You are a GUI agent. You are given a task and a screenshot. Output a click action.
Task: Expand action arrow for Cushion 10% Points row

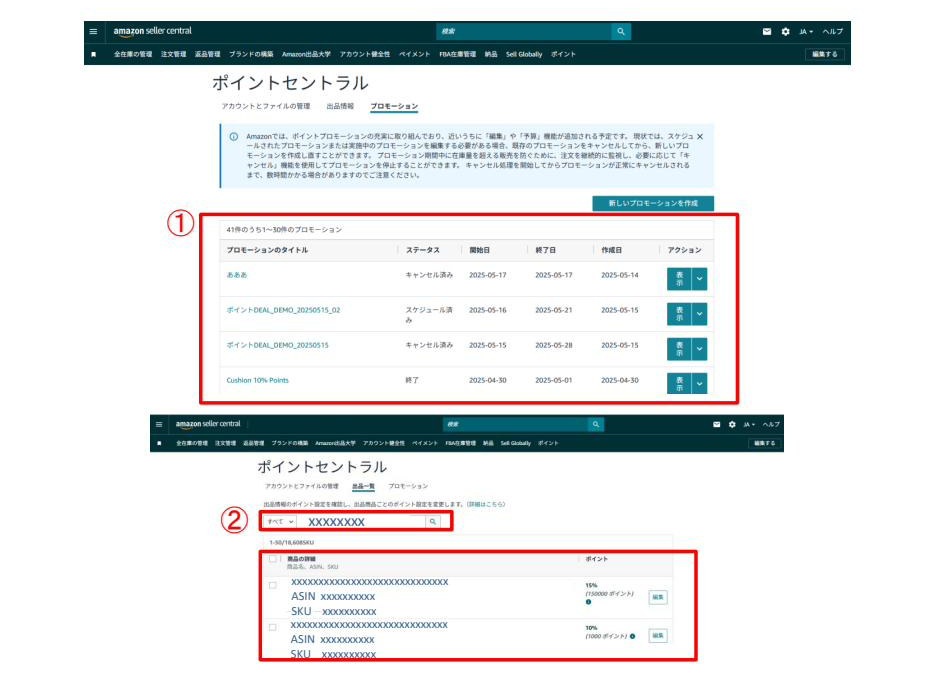tap(699, 384)
